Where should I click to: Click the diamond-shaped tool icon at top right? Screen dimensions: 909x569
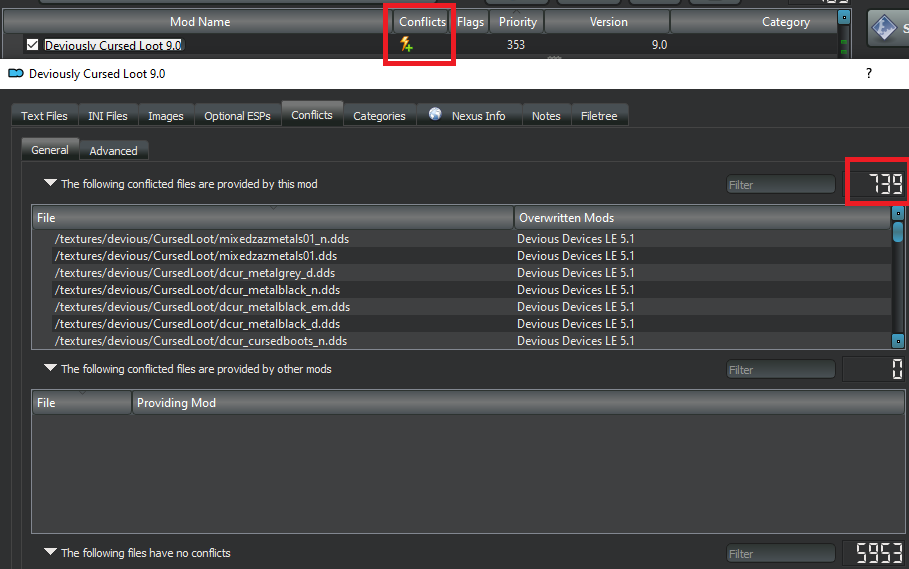pos(883,27)
